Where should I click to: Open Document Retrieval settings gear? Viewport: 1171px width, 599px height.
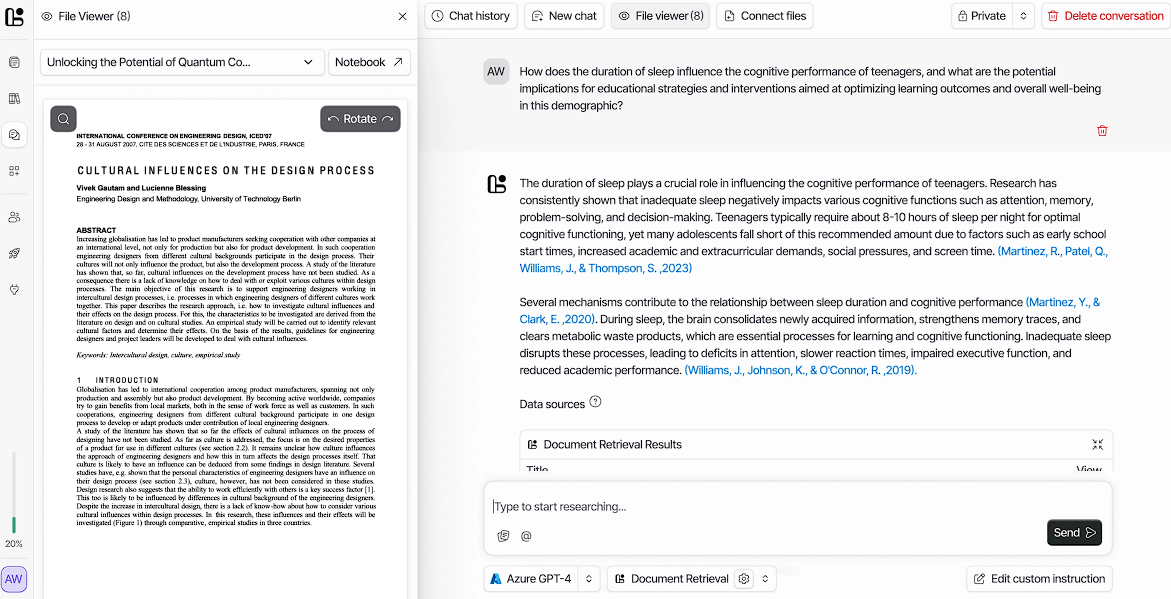point(743,579)
